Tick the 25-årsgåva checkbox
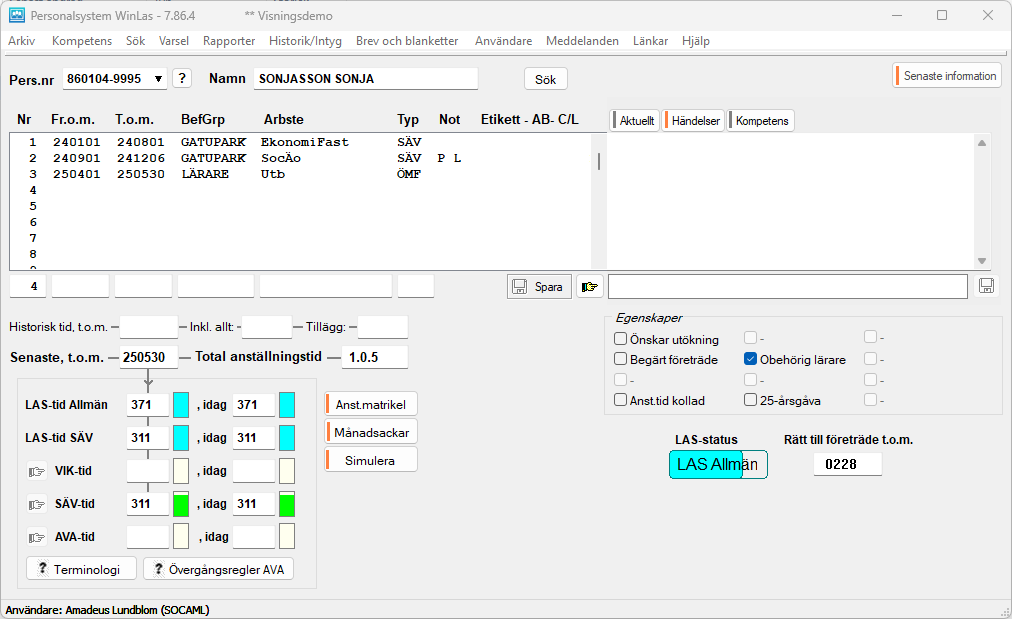The image size is (1012, 619). 751,401
